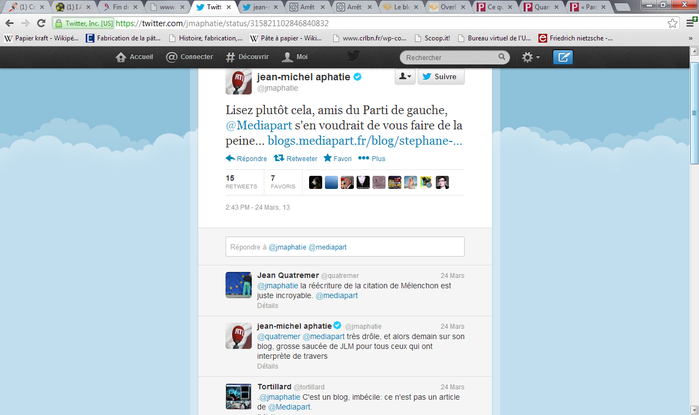Open Détails under aphatie's reply

tap(267, 366)
